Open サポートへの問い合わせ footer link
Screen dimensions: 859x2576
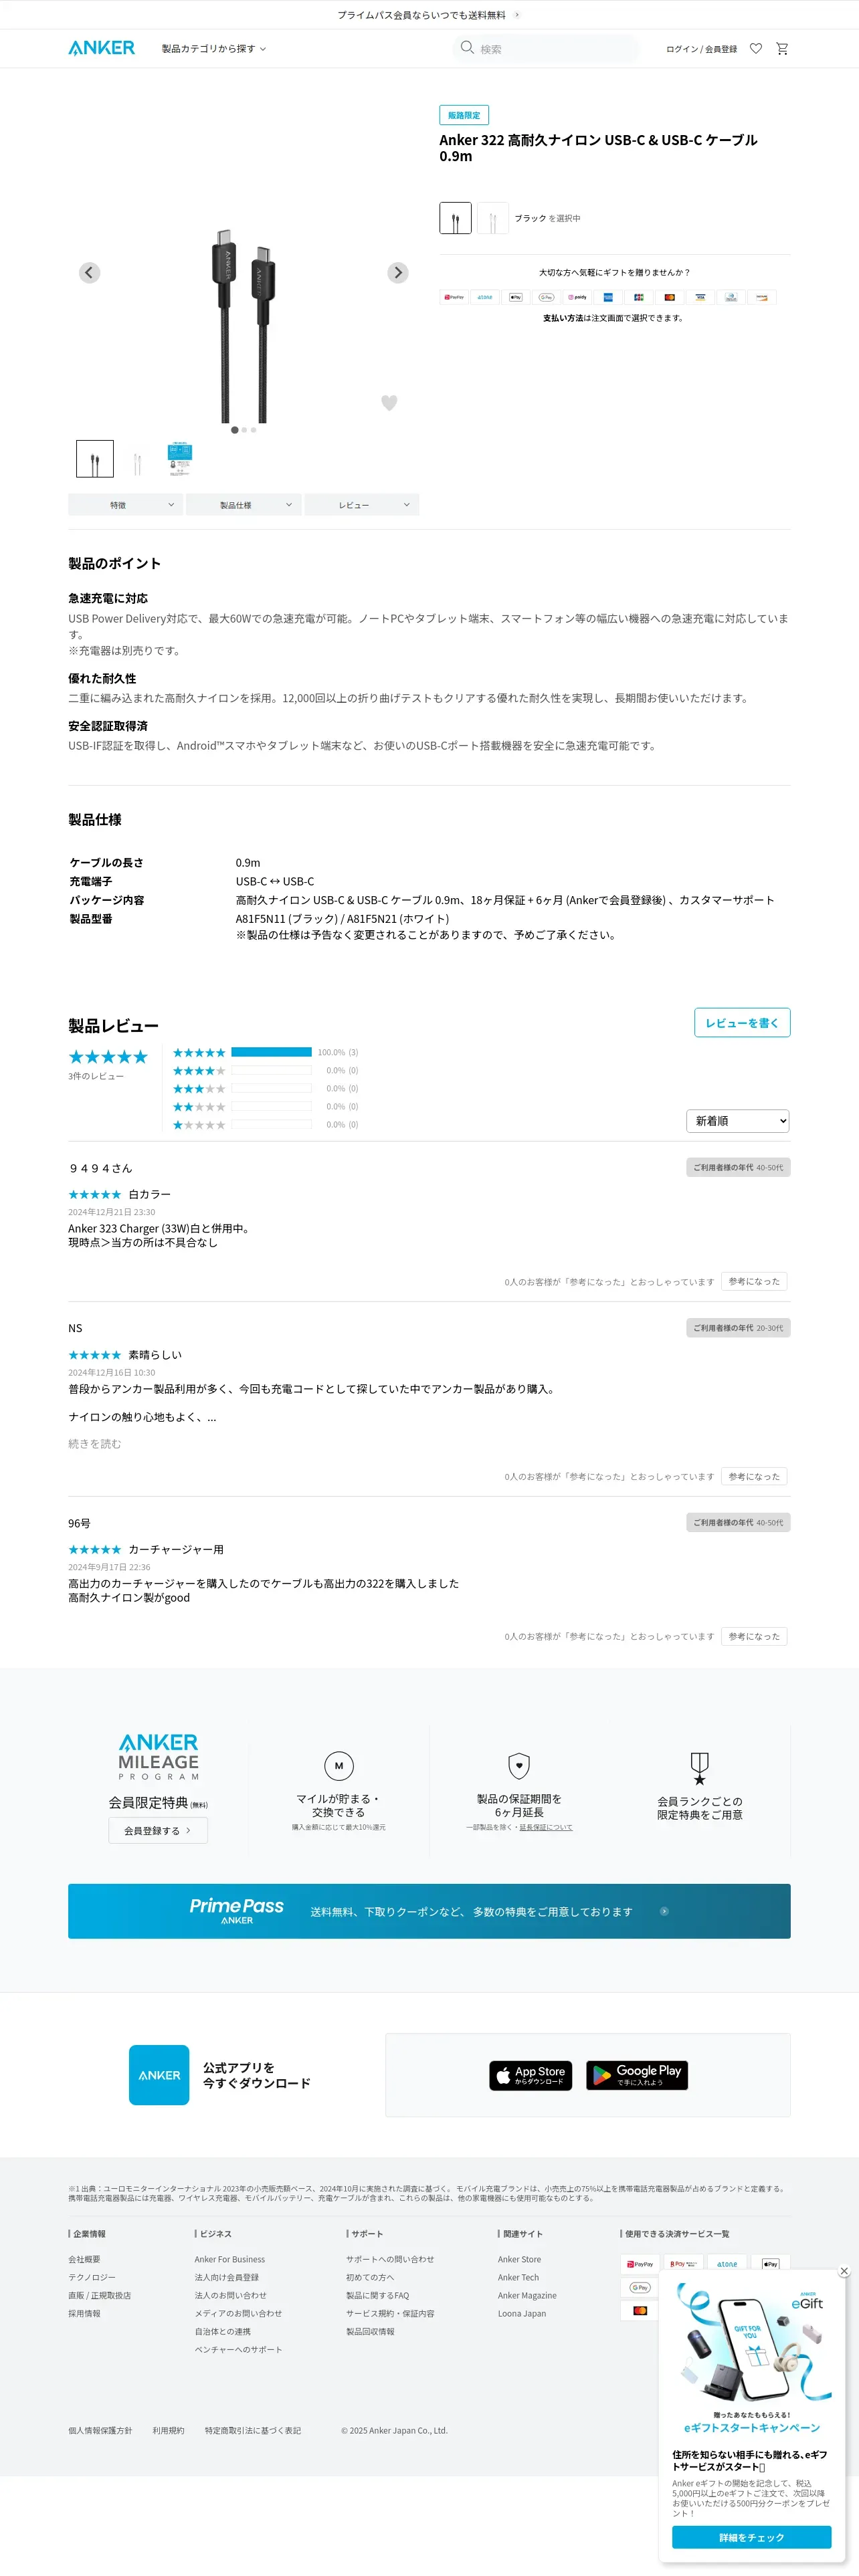390,2259
